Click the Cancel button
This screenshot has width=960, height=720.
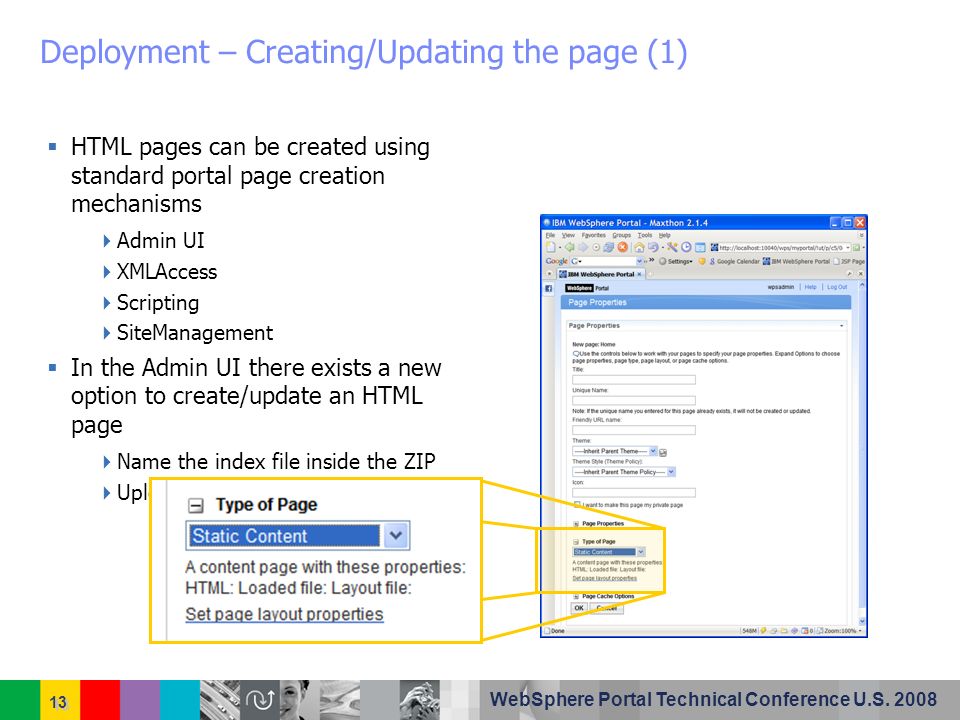coord(606,609)
